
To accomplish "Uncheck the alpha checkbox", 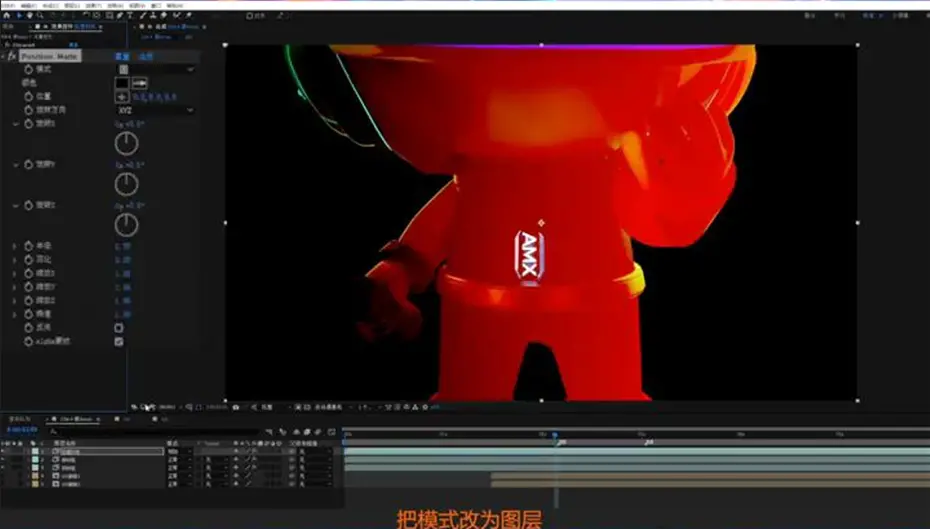I will tap(119, 342).
